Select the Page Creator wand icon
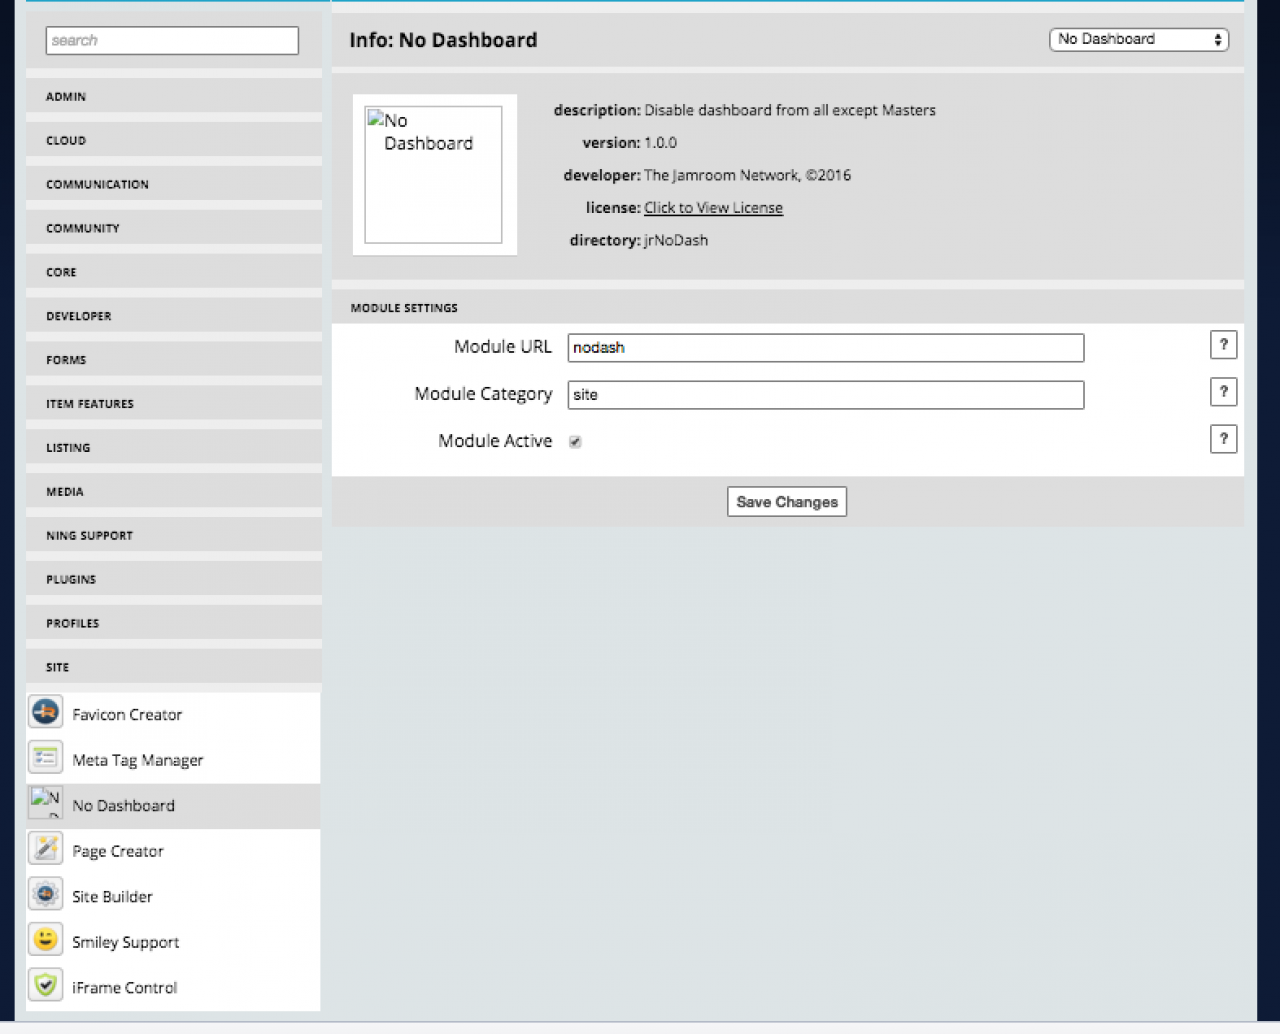 pos(45,849)
